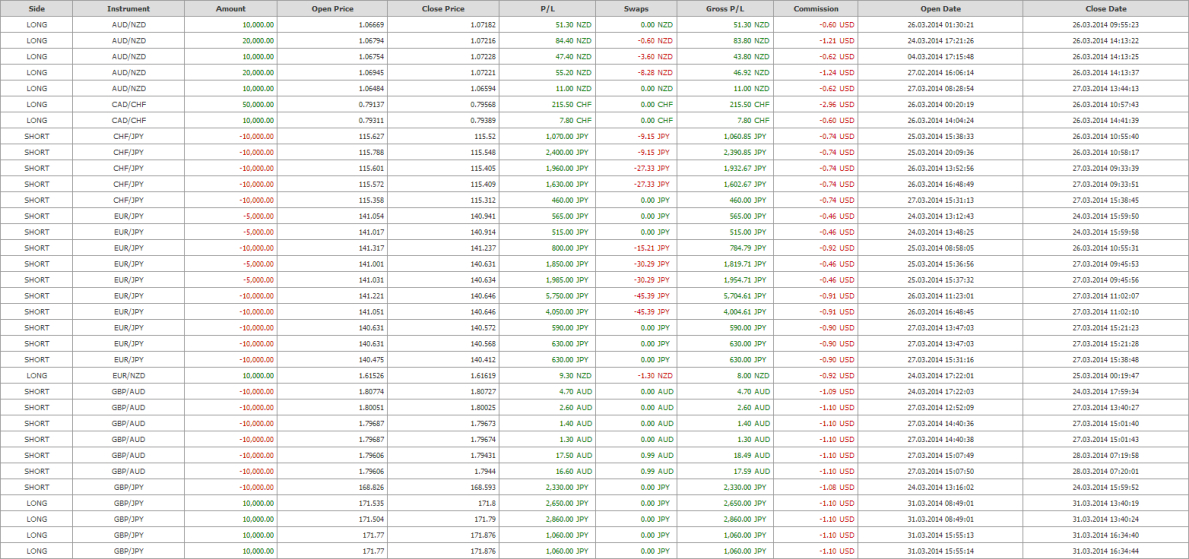Select close date 27.03.2014 15:21:28
This screenshot has height=559, width=1189.
[1106, 344]
